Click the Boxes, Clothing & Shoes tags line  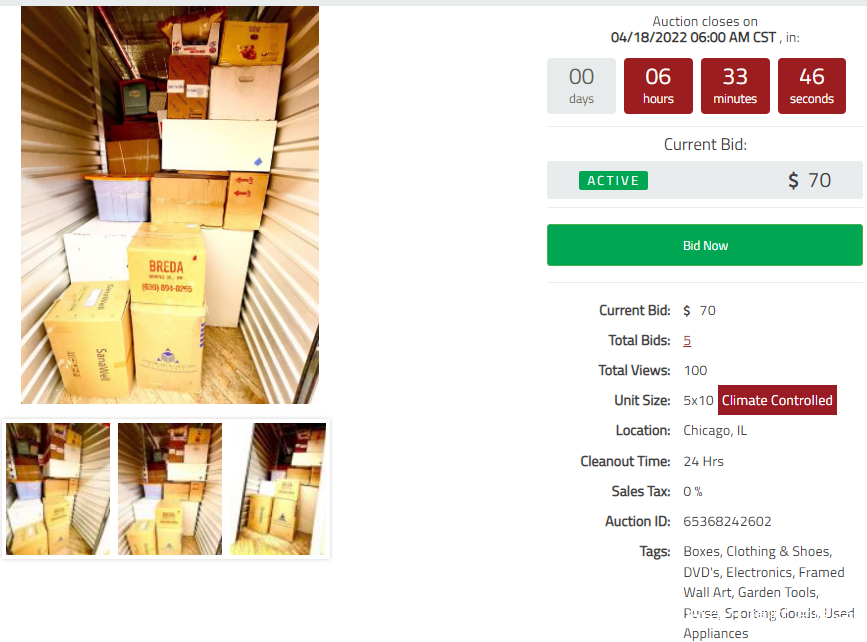click(758, 551)
